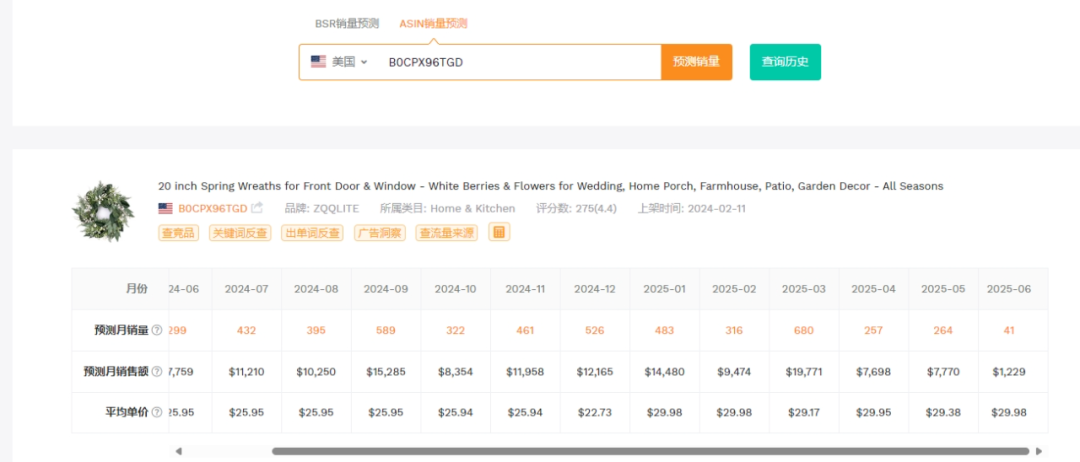The height and width of the screenshot is (462, 1080).
Task: Click sales amount $1,229
Action: [x=1009, y=372]
